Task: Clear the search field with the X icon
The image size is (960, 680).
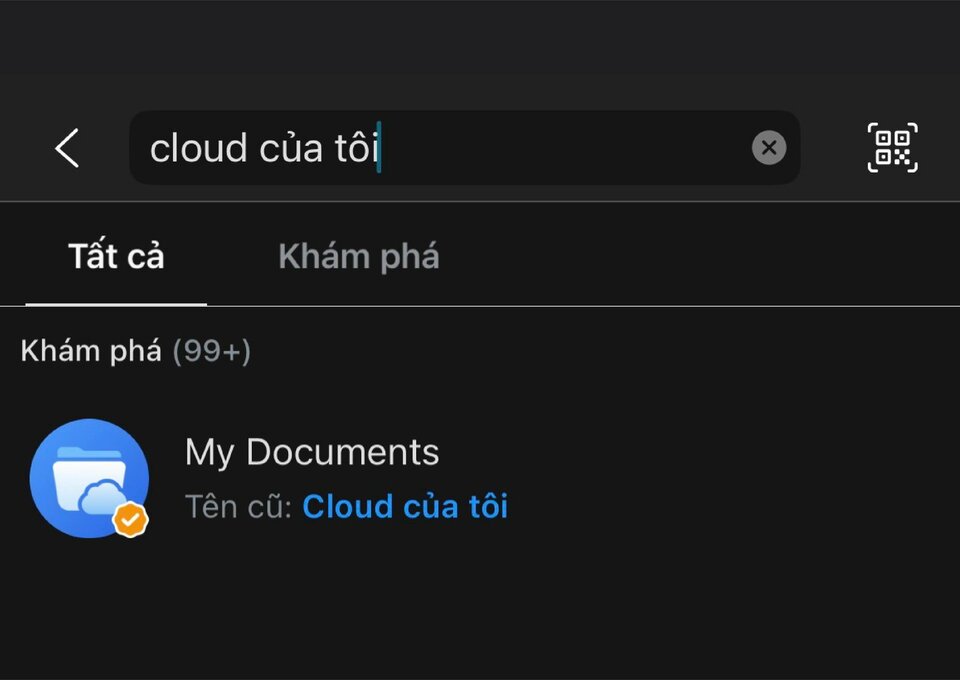Action: pos(769,147)
